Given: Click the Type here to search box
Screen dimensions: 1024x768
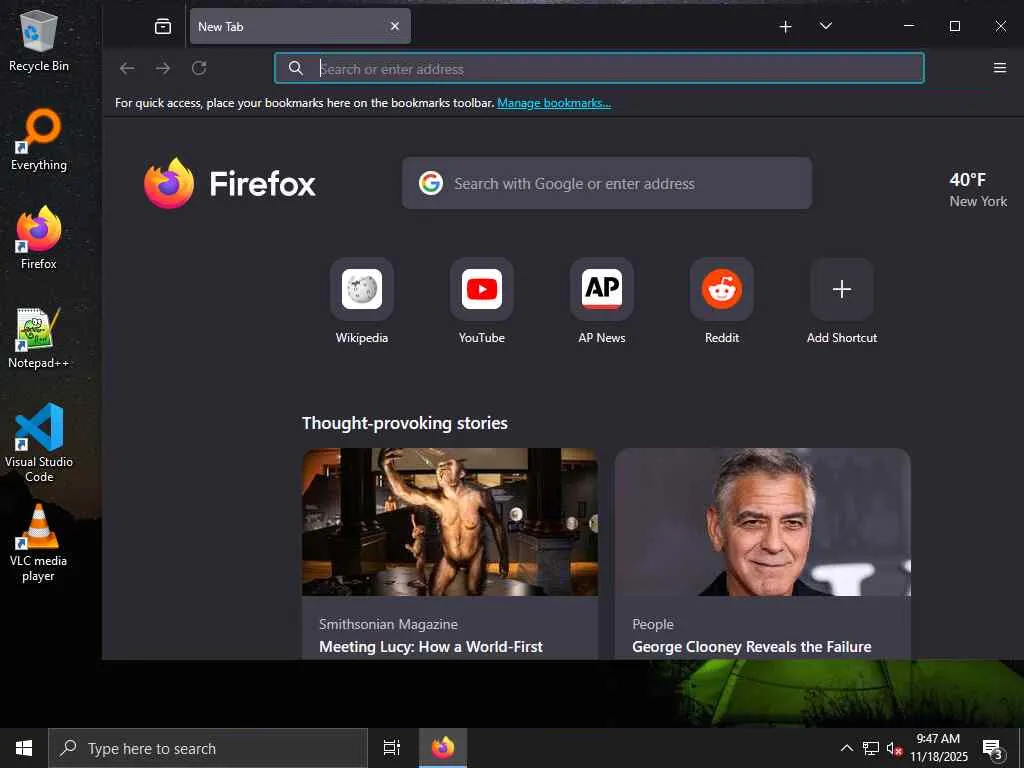Looking at the screenshot, I should [x=208, y=748].
